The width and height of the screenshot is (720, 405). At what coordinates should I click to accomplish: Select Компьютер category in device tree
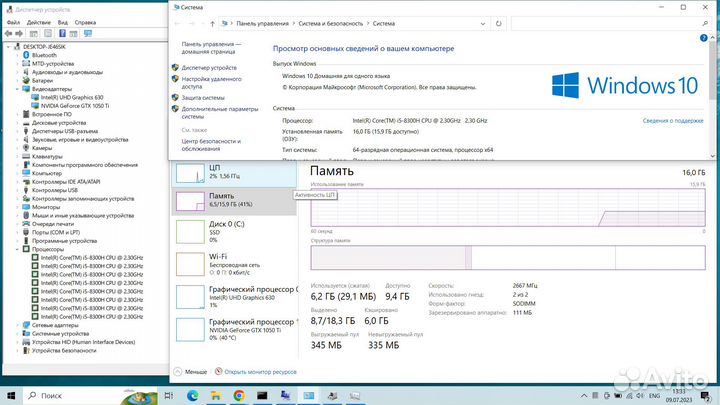coord(47,173)
